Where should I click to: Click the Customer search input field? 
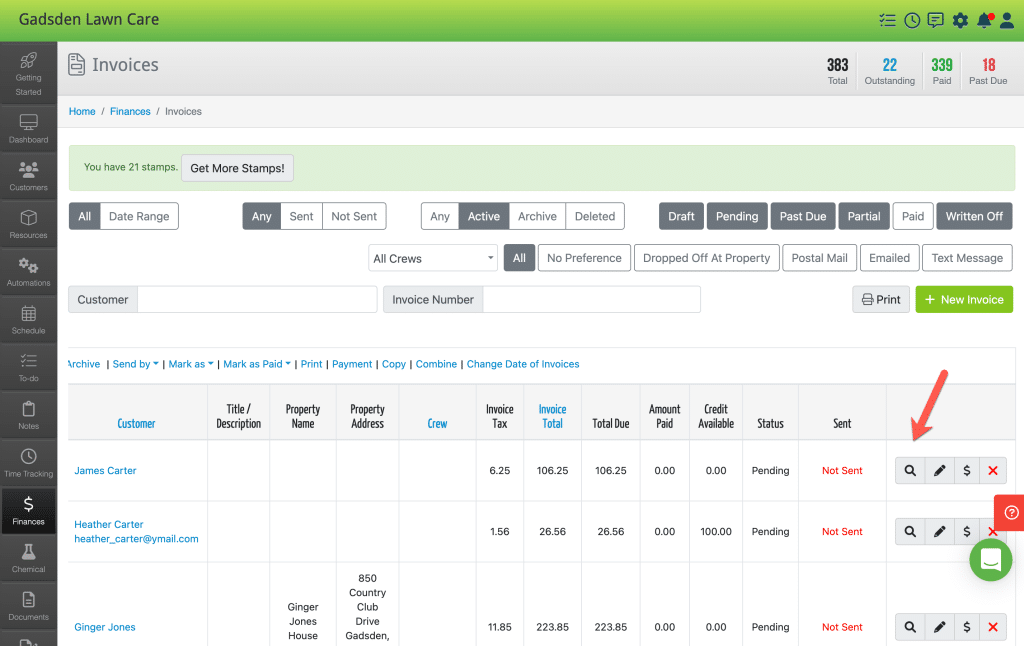(x=257, y=299)
